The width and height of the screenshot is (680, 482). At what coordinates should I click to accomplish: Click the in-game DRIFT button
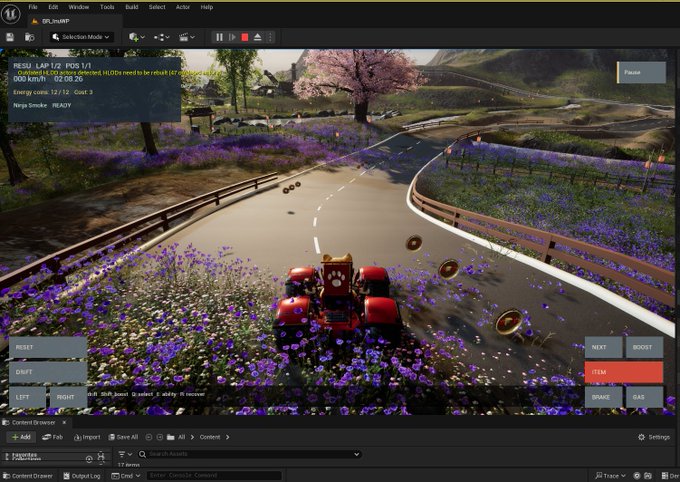(x=48, y=372)
